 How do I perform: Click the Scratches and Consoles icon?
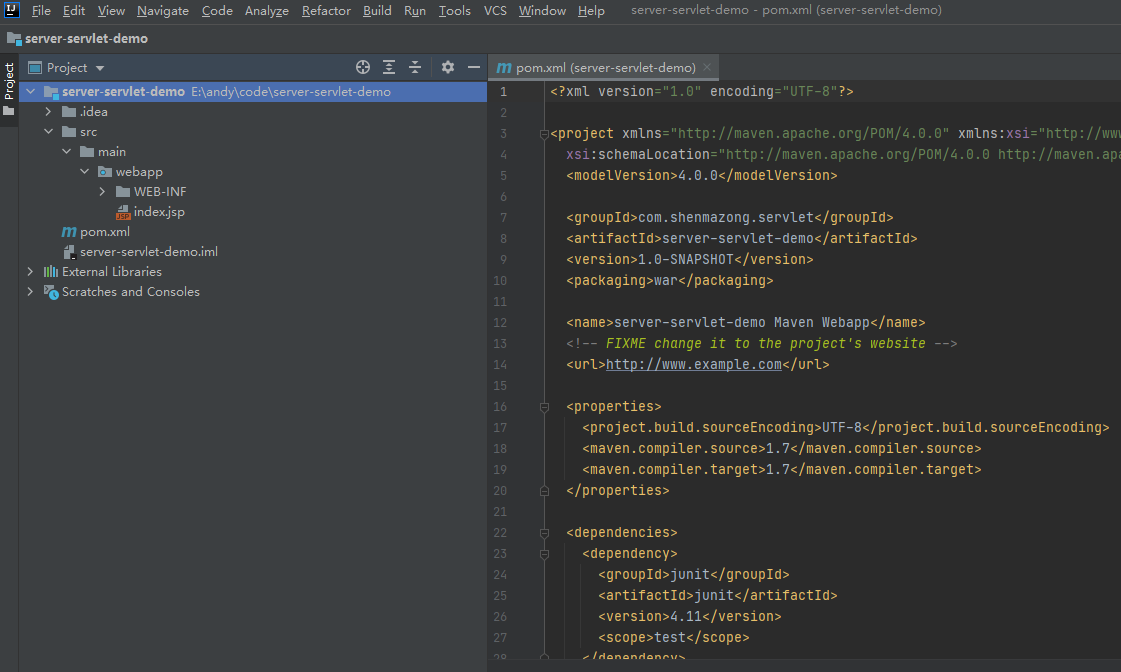point(51,292)
